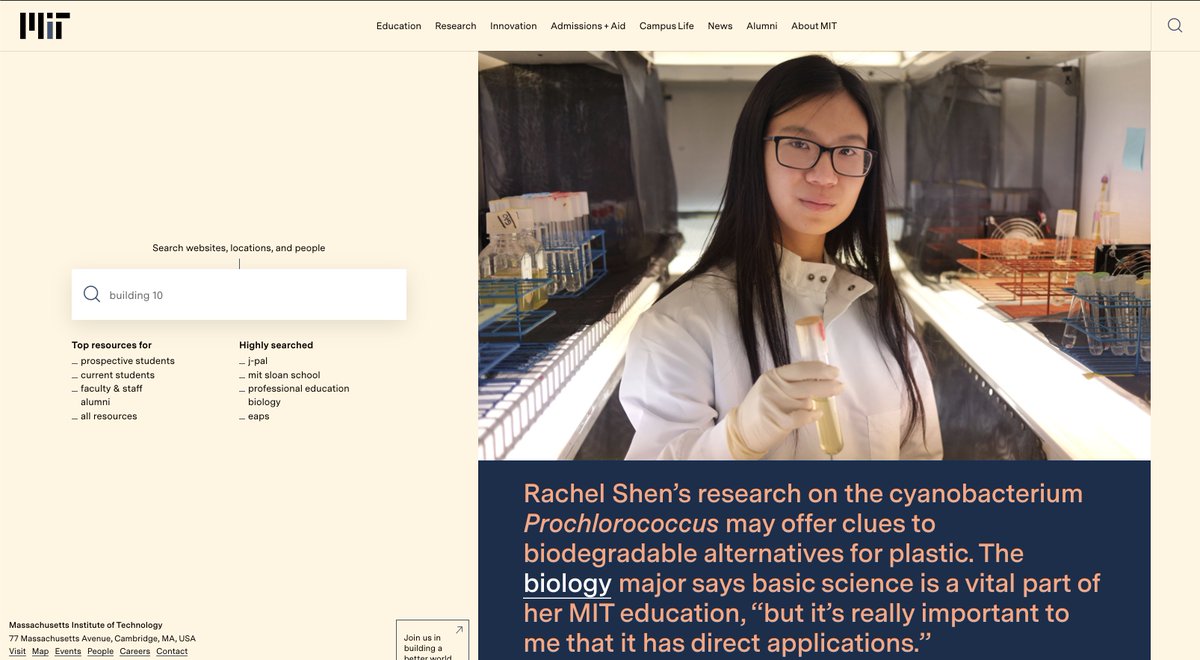The height and width of the screenshot is (660, 1200).
Task: Select 'mit sloan school' searched term
Action: click(284, 375)
